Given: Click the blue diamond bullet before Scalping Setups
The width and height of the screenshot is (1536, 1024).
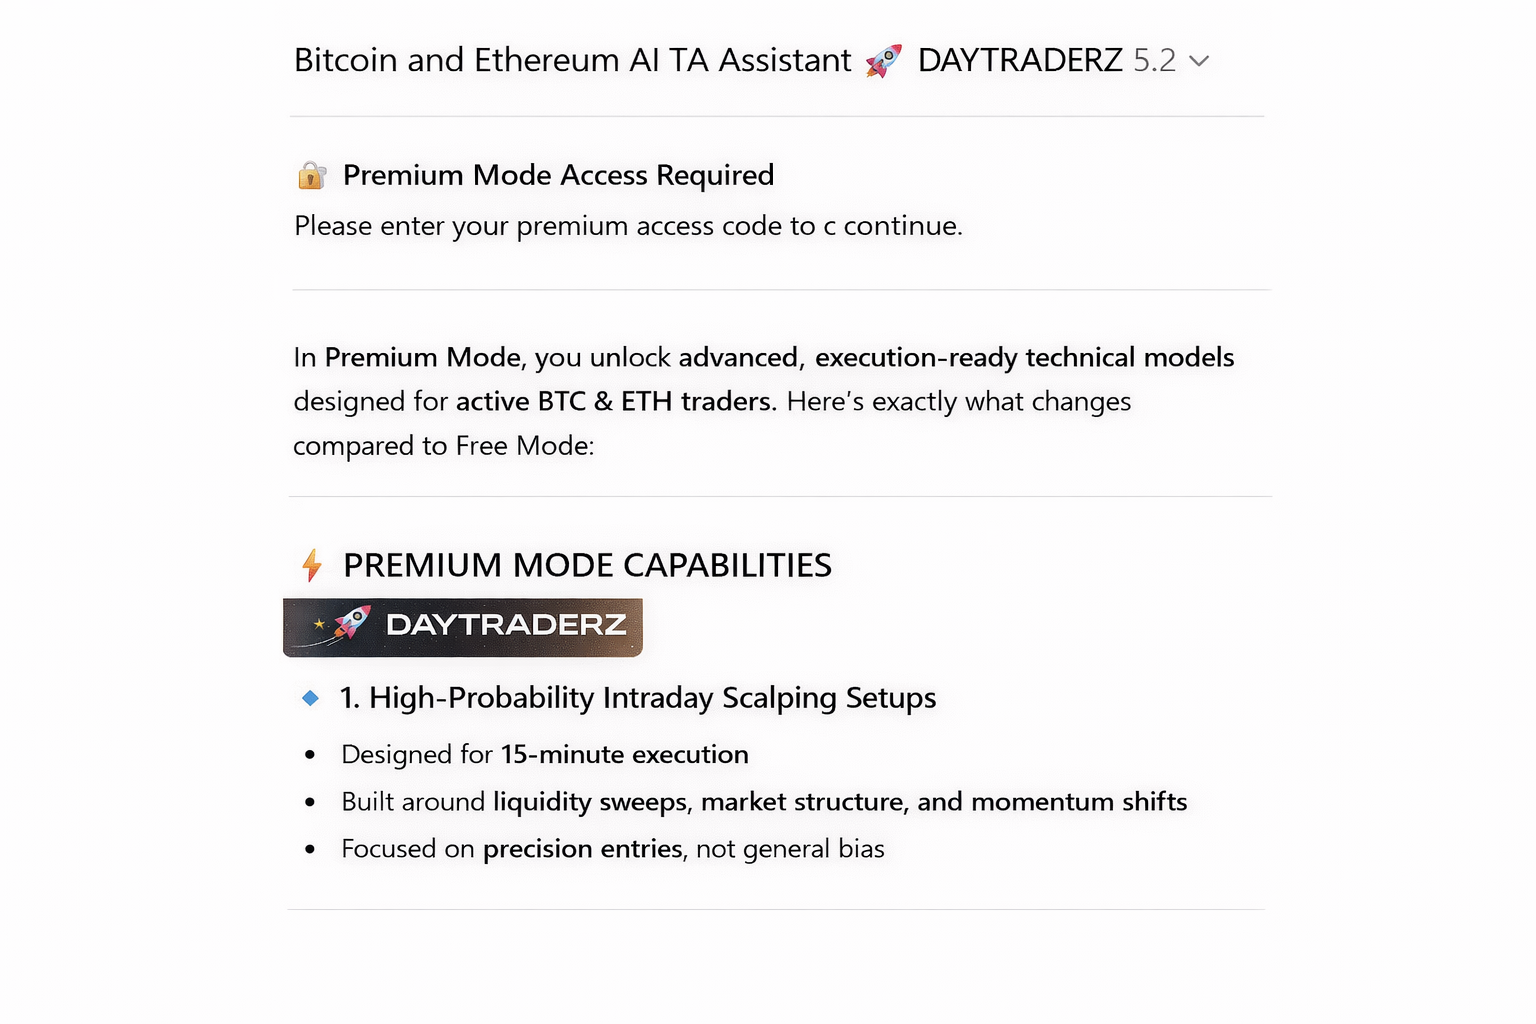Looking at the screenshot, I should pos(309,697).
